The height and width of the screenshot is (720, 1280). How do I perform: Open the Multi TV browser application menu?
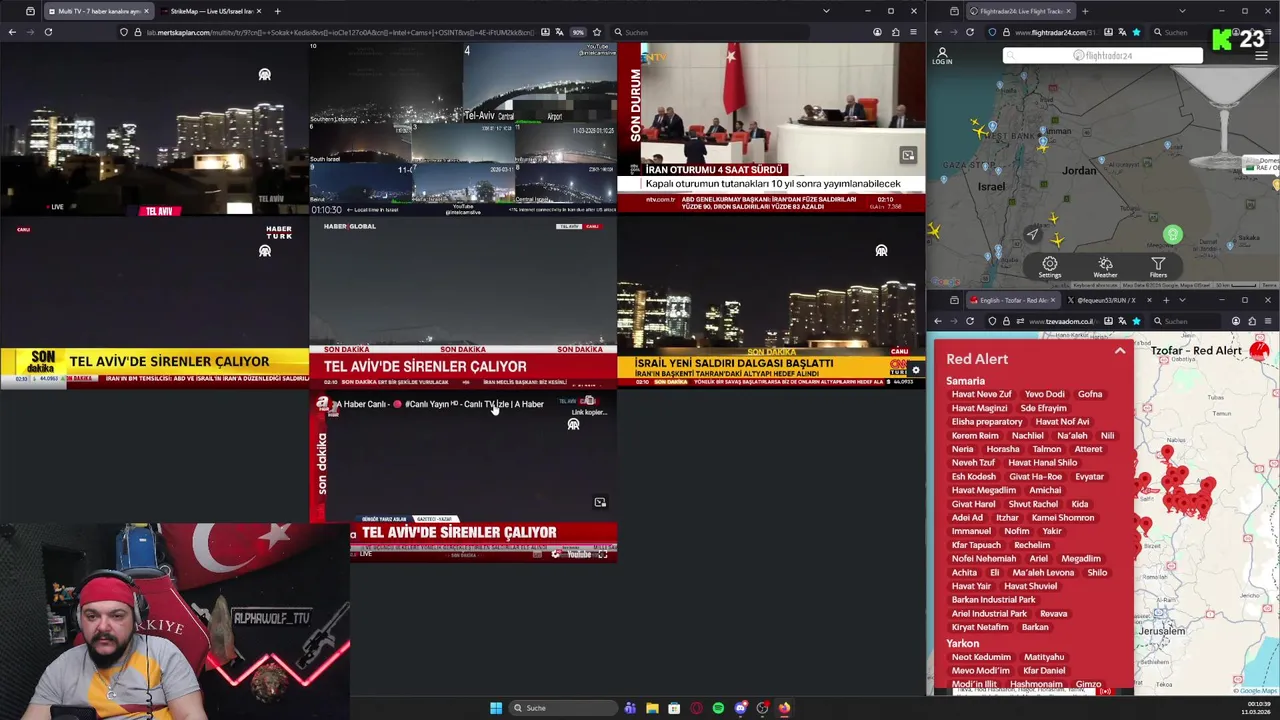[913, 32]
